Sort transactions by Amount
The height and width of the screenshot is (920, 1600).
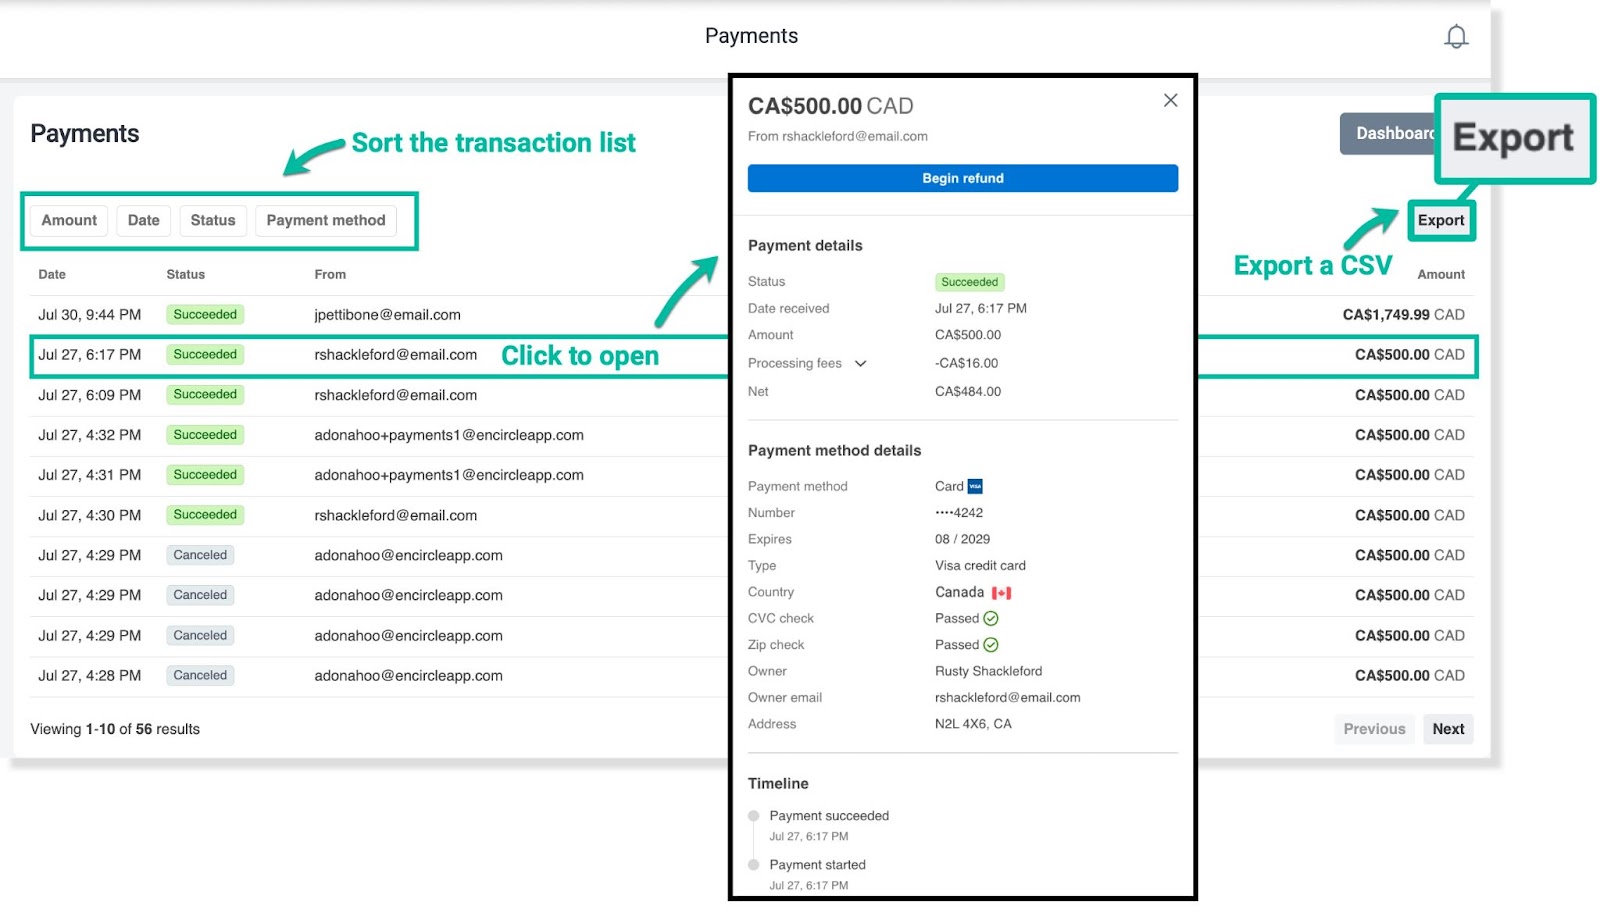[x=69, y=220]
